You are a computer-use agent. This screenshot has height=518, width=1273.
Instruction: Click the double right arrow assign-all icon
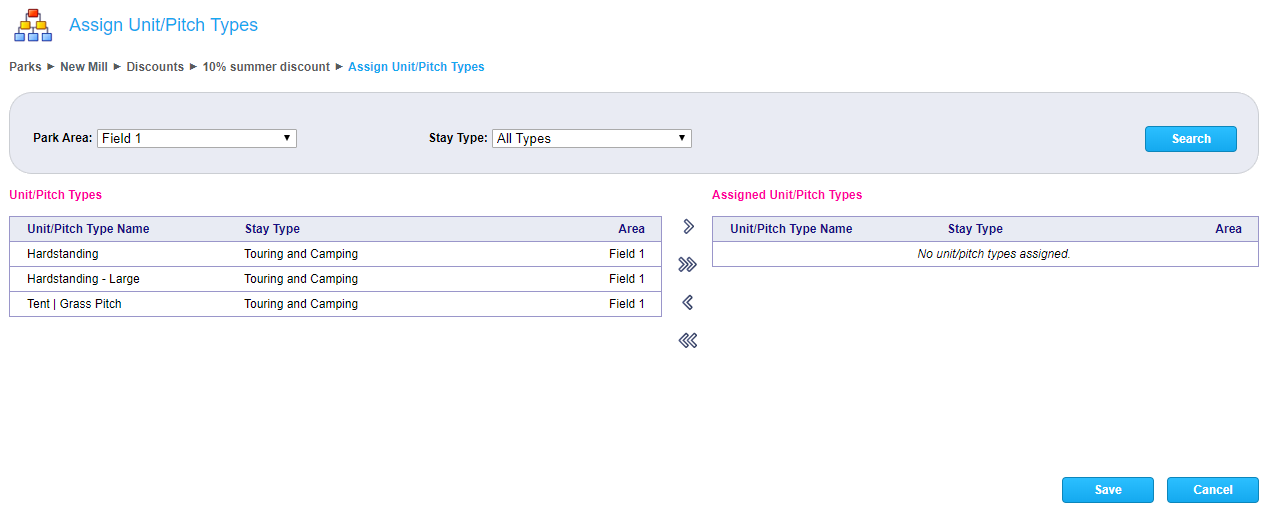point(687,265)
